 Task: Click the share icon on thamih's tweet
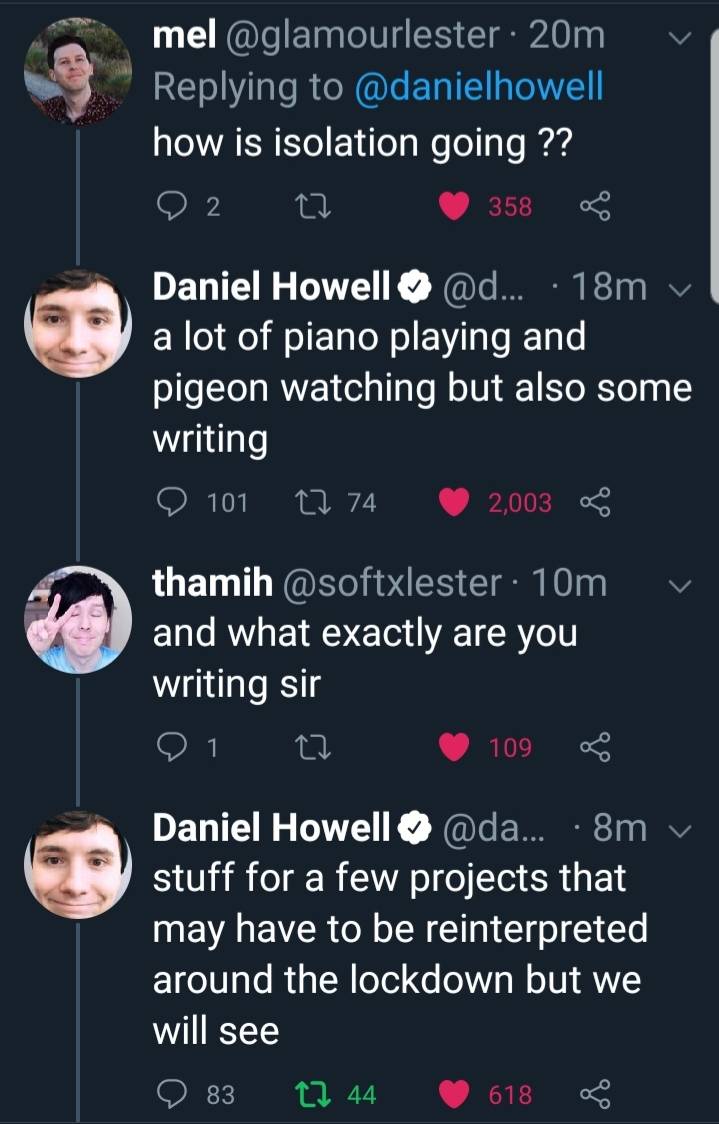coord(596,746)
